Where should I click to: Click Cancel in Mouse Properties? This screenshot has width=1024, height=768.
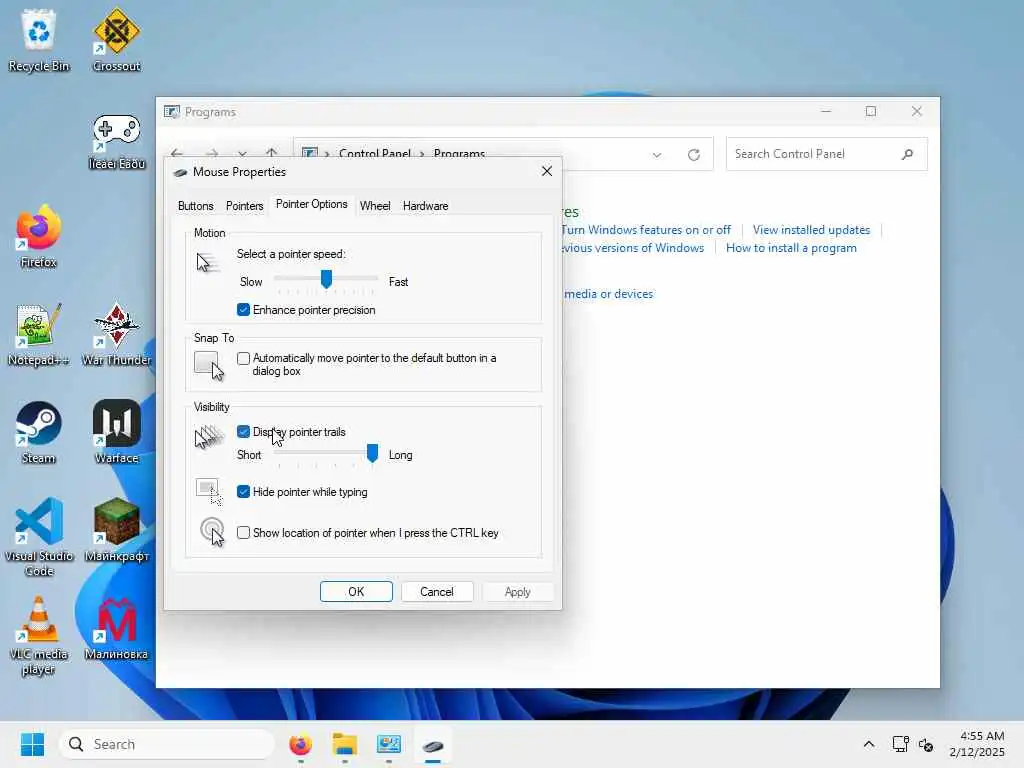click(437, 592)
